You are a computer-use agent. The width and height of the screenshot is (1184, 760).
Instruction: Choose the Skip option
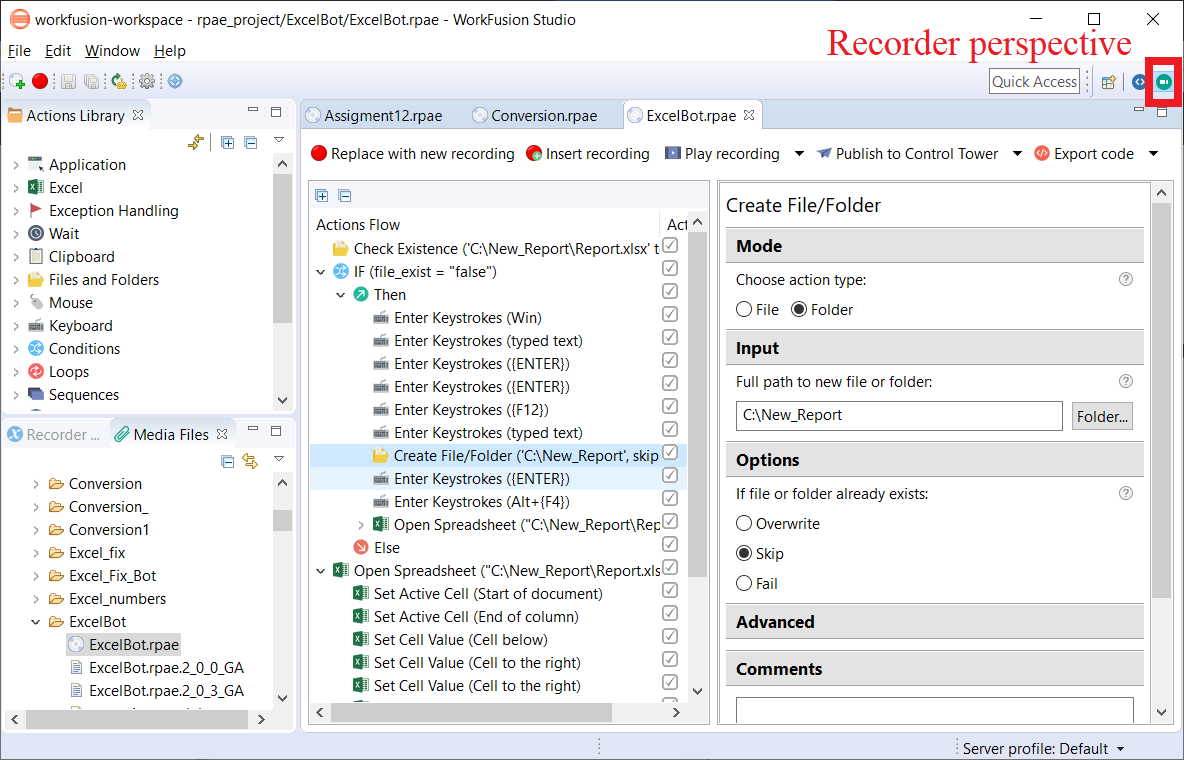[745, 553]
